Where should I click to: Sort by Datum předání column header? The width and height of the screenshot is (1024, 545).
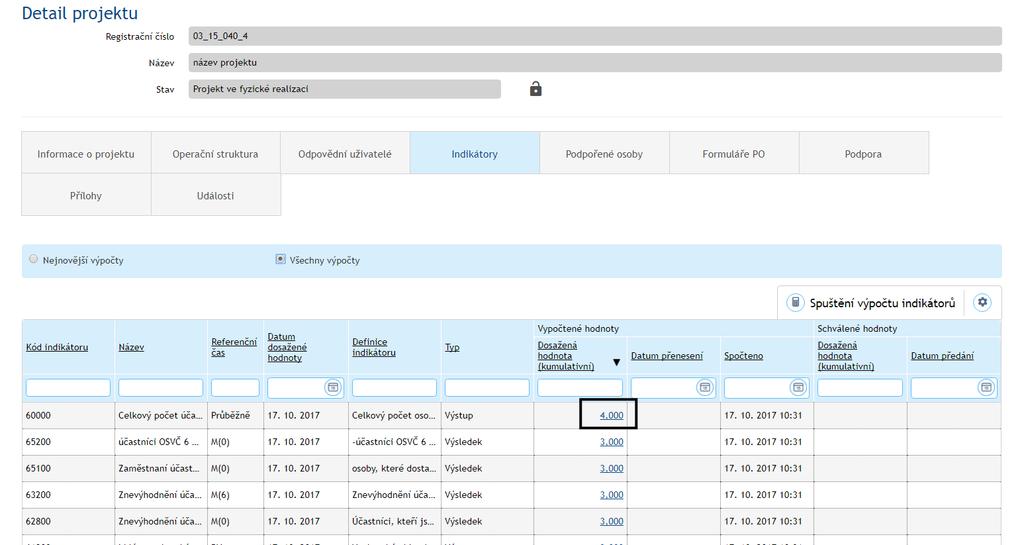click(942, 356)
